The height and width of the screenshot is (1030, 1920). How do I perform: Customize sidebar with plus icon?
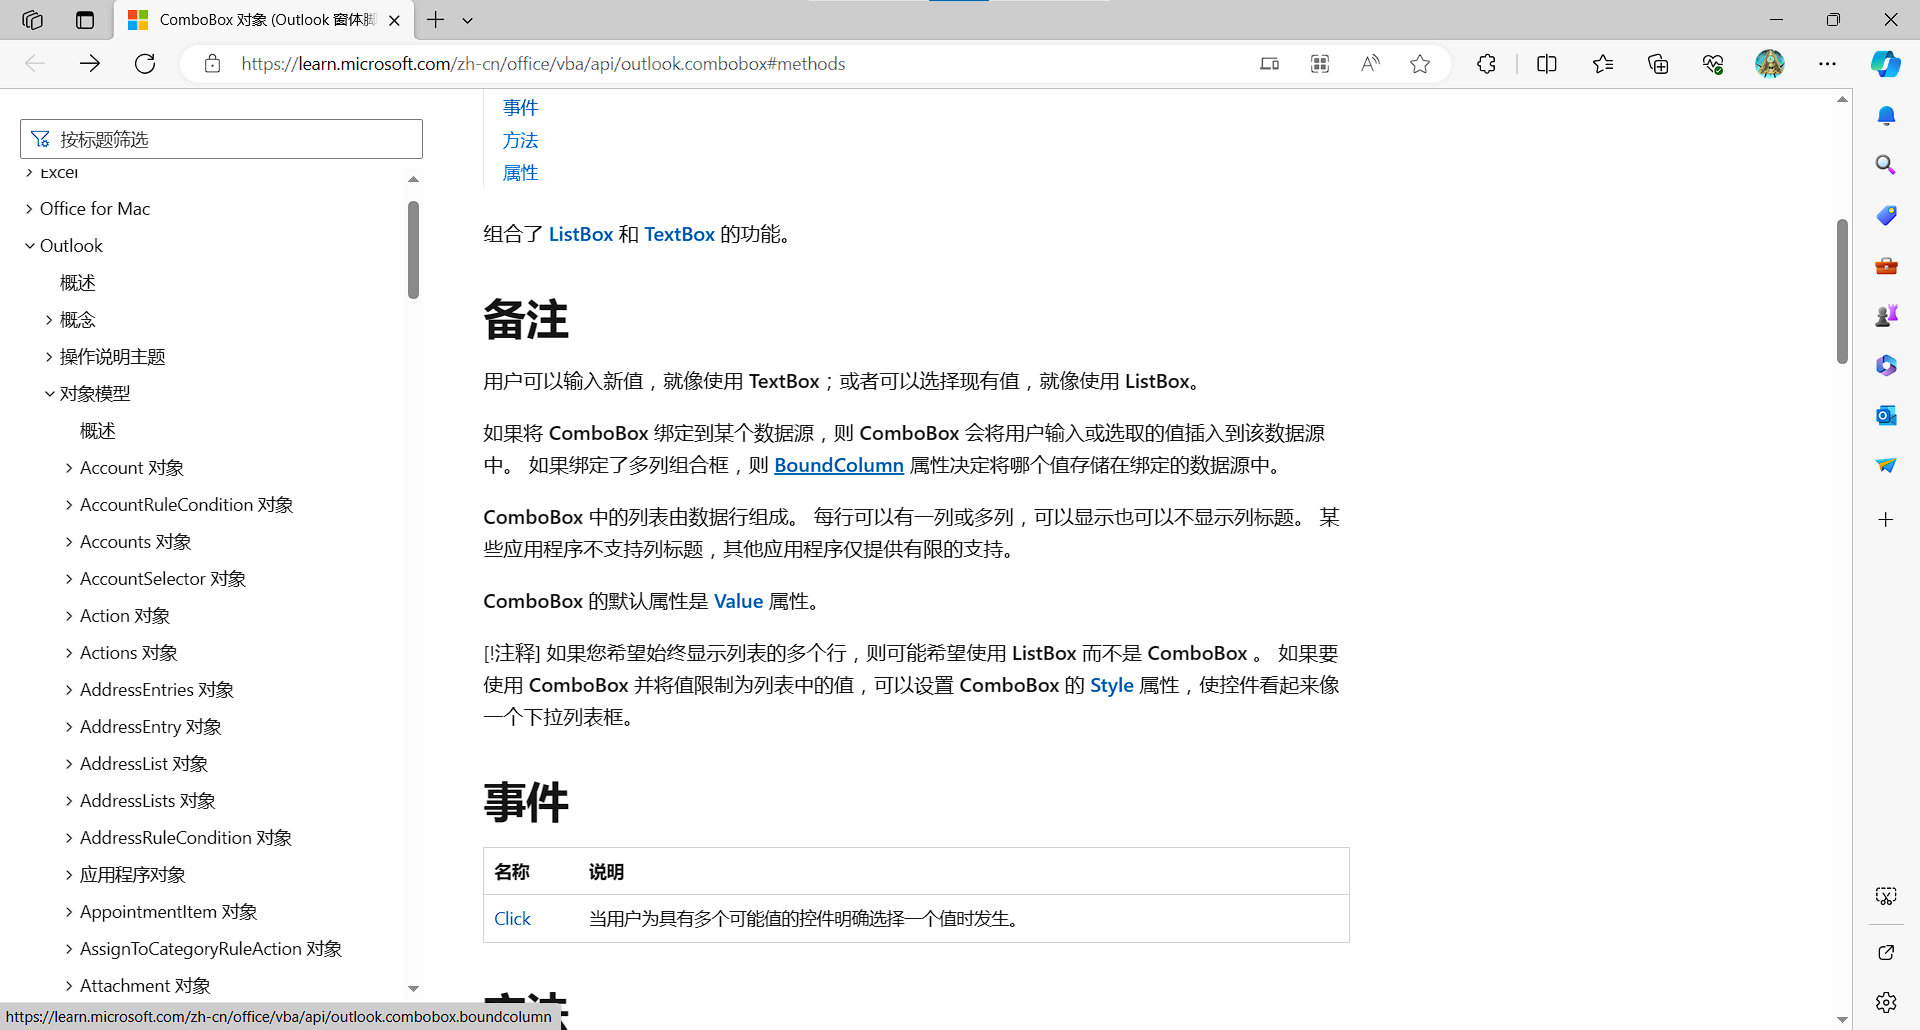pyautogui.click(x=1886, y=520)
